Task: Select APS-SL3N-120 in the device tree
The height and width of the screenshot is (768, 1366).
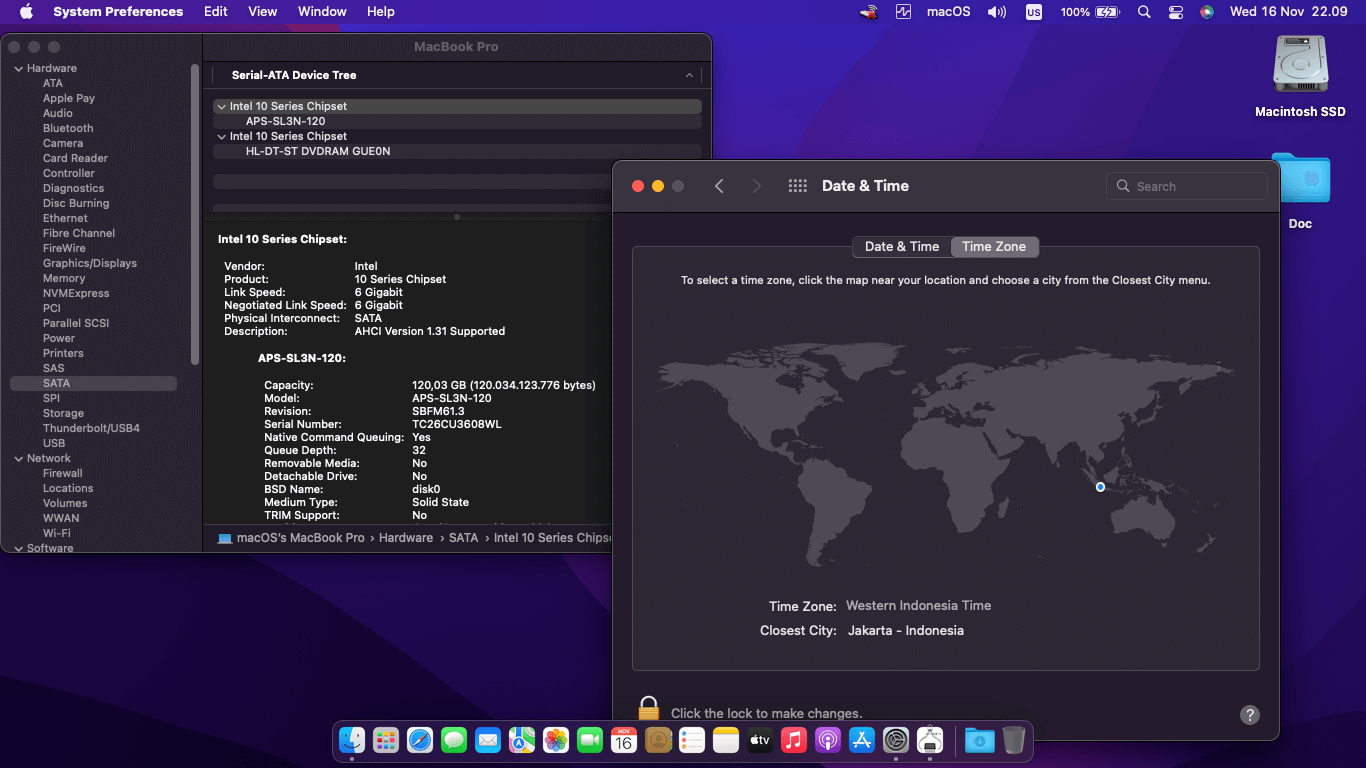Action: [x=286, y=121]
